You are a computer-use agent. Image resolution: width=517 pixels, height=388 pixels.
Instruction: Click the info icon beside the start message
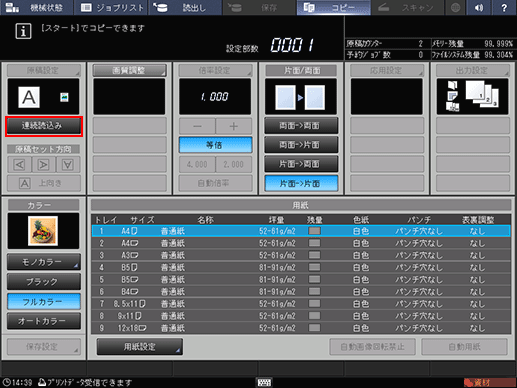23,31
